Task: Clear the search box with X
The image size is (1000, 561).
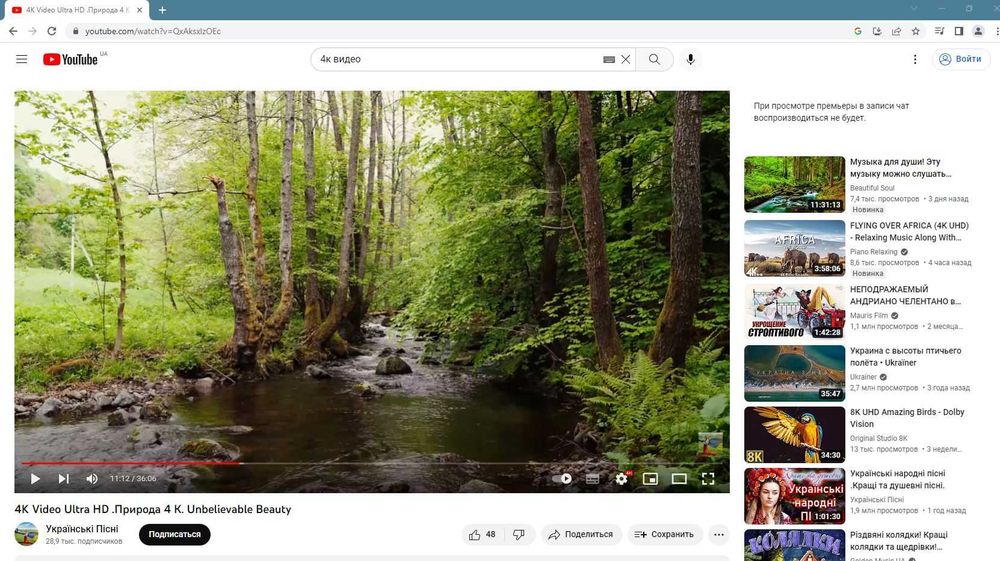Action: click(626, 59)
